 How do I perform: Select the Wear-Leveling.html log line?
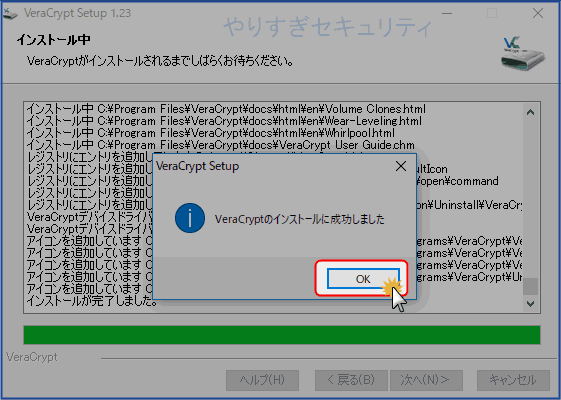pos(224,121)
